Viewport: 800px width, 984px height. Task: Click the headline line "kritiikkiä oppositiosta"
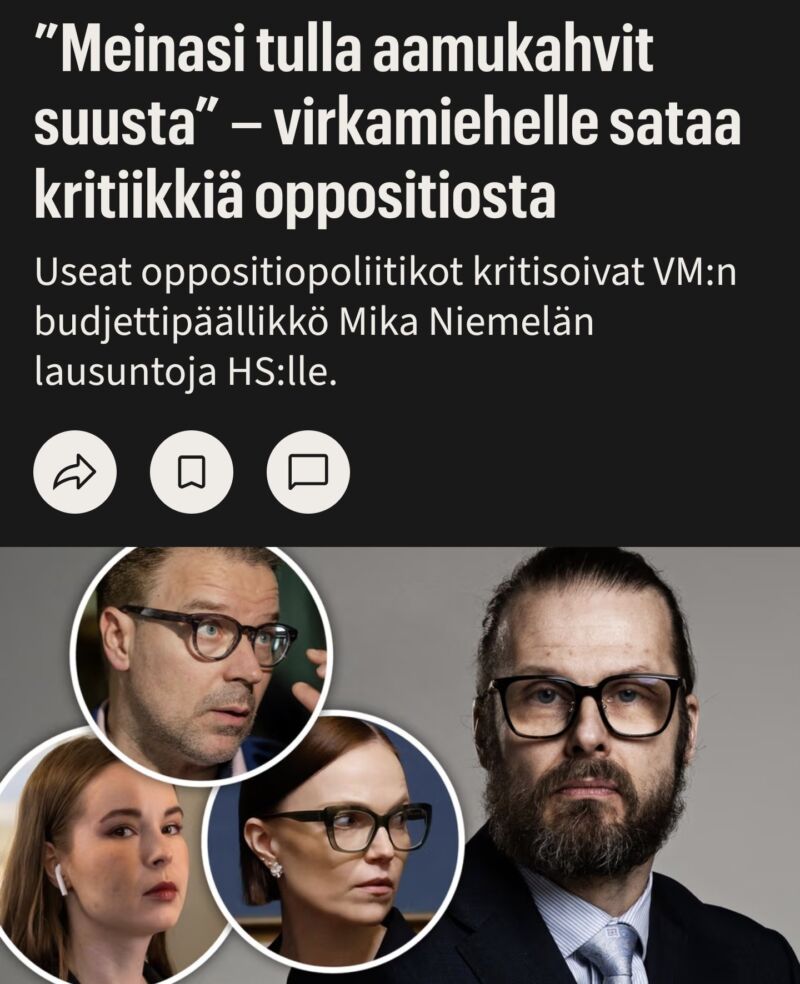295,195
